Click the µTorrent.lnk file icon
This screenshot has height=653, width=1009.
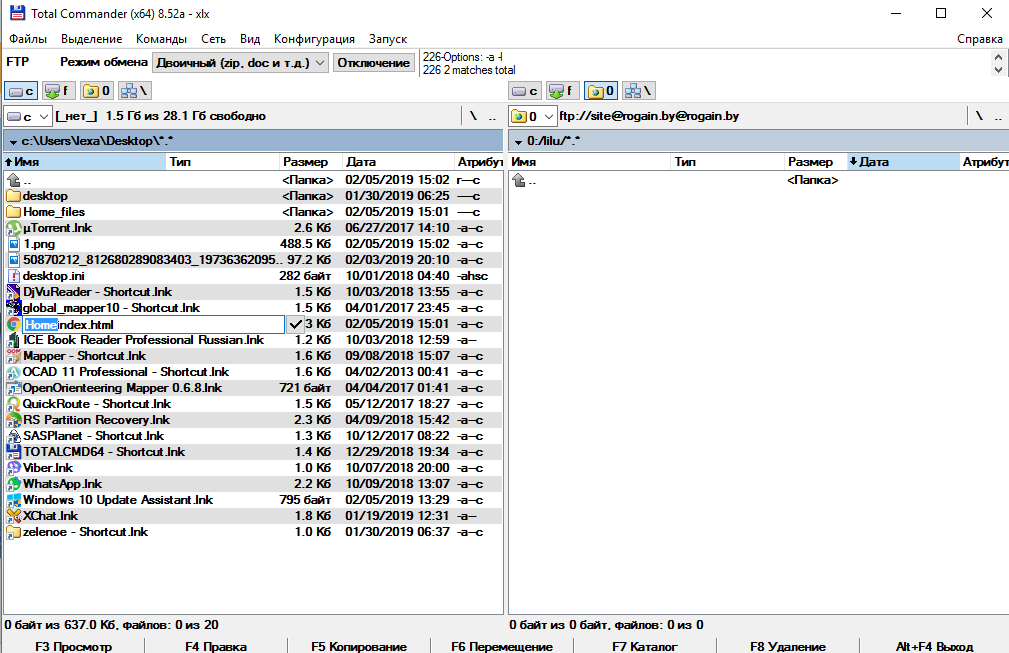[14, 228]
